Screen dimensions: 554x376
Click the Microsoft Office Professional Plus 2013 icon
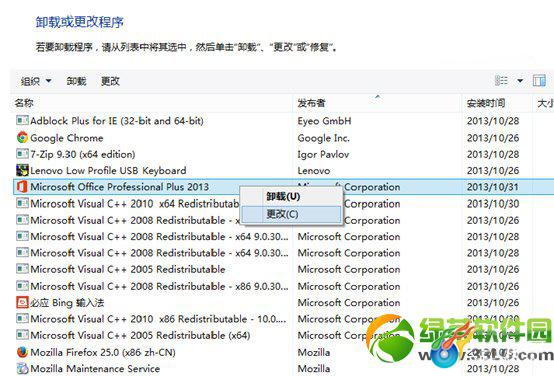(22, 187)
